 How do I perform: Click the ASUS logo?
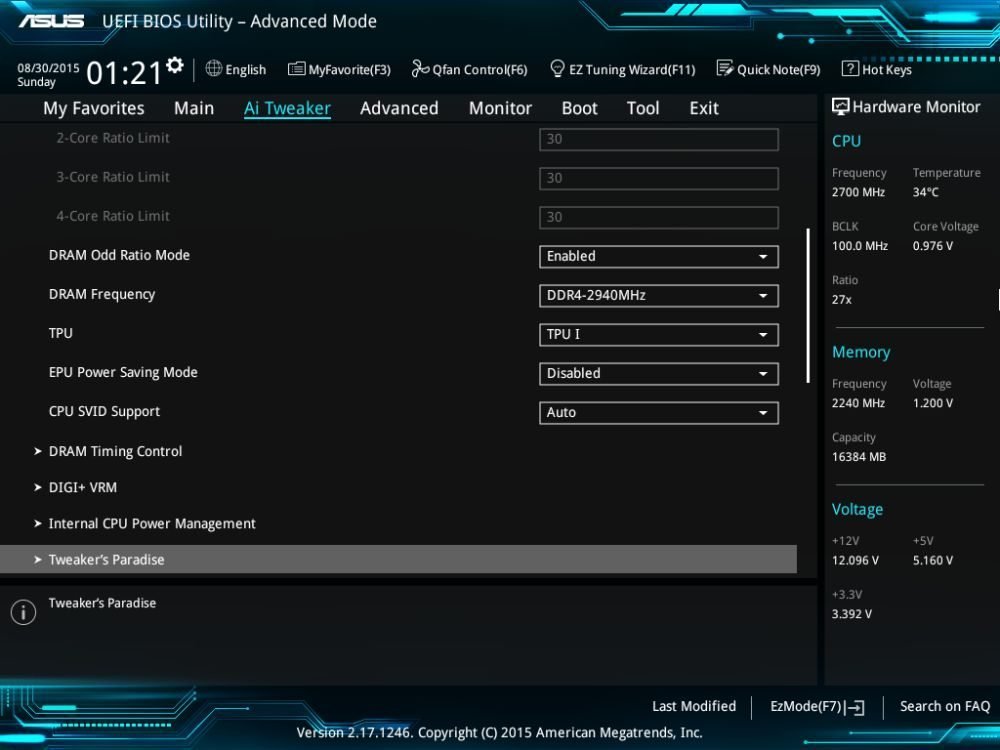pos(51,21)
